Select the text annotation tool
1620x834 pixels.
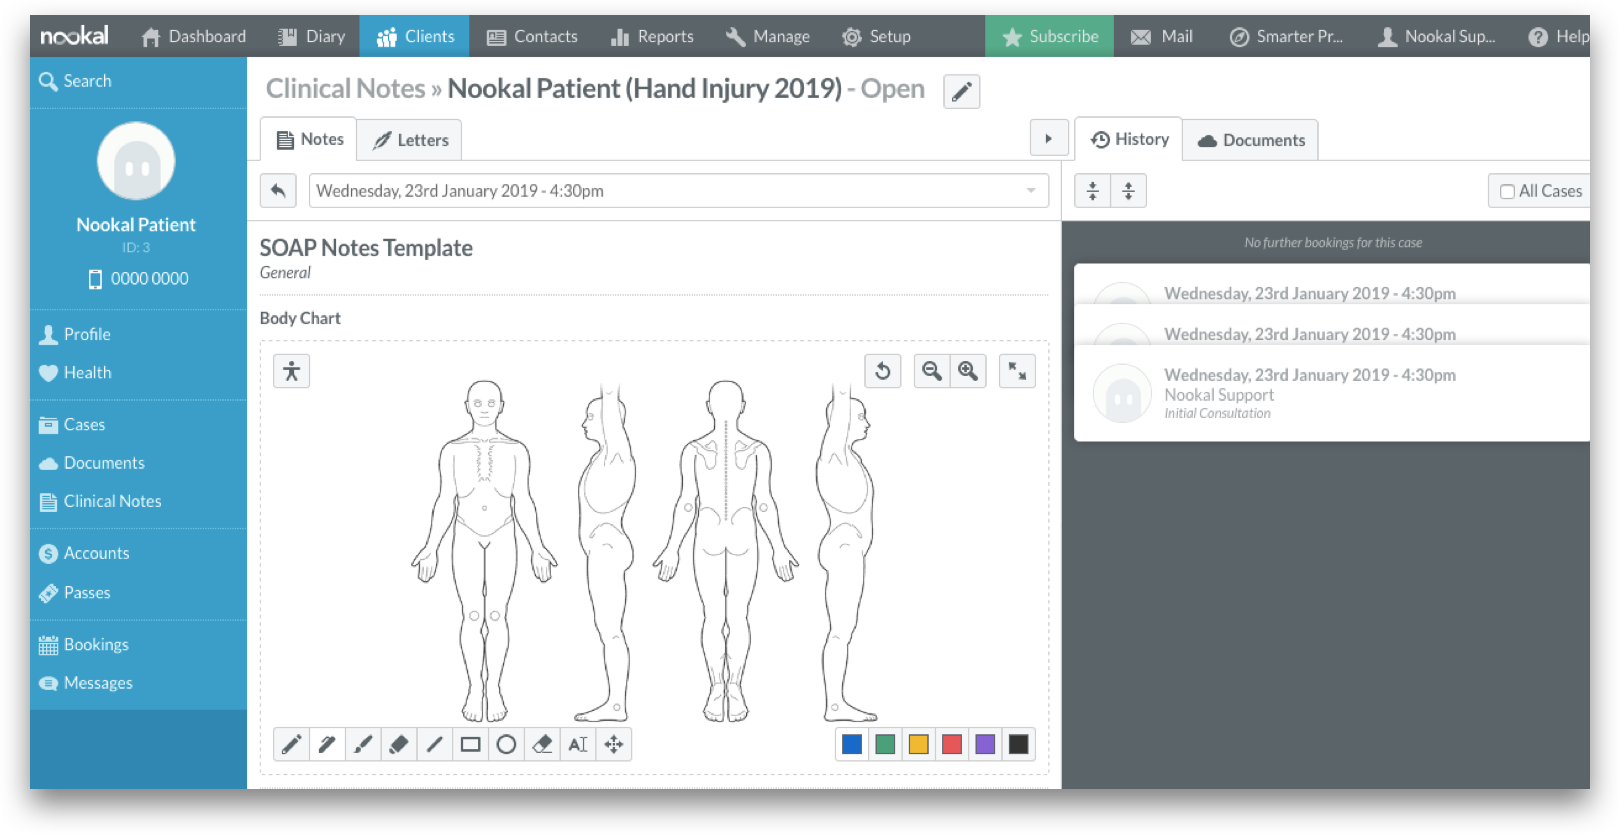click(x=578, y=744)
